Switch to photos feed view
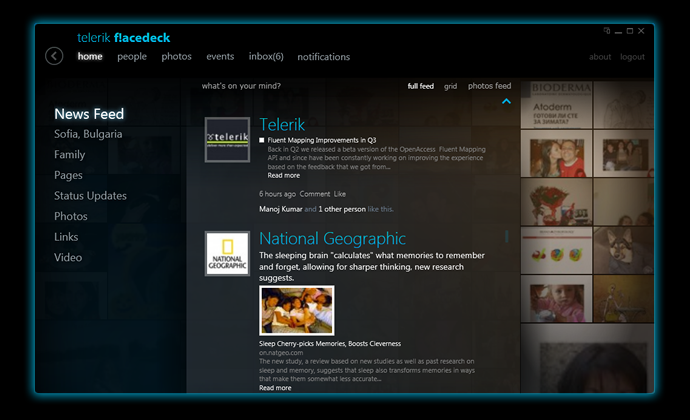This screenshot has height=420, width=690. click(489, 86)
